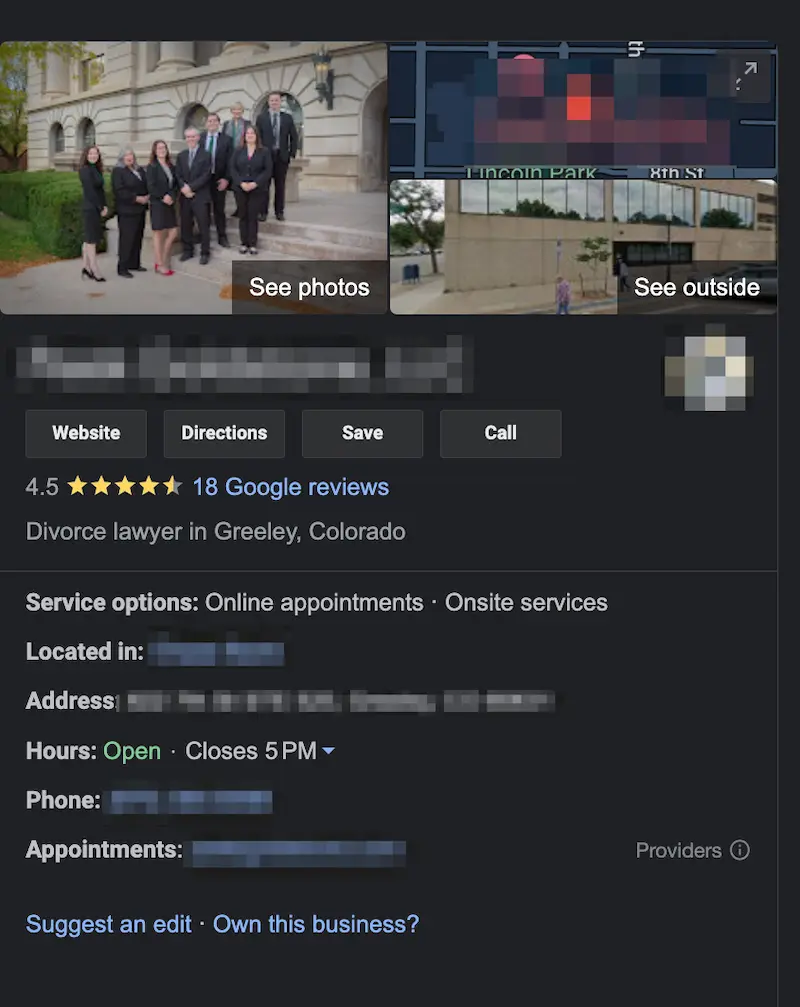Click the Closes 5 PM hours text
The height and width of the screenshot is (1007, 800).
coord(251,751)
